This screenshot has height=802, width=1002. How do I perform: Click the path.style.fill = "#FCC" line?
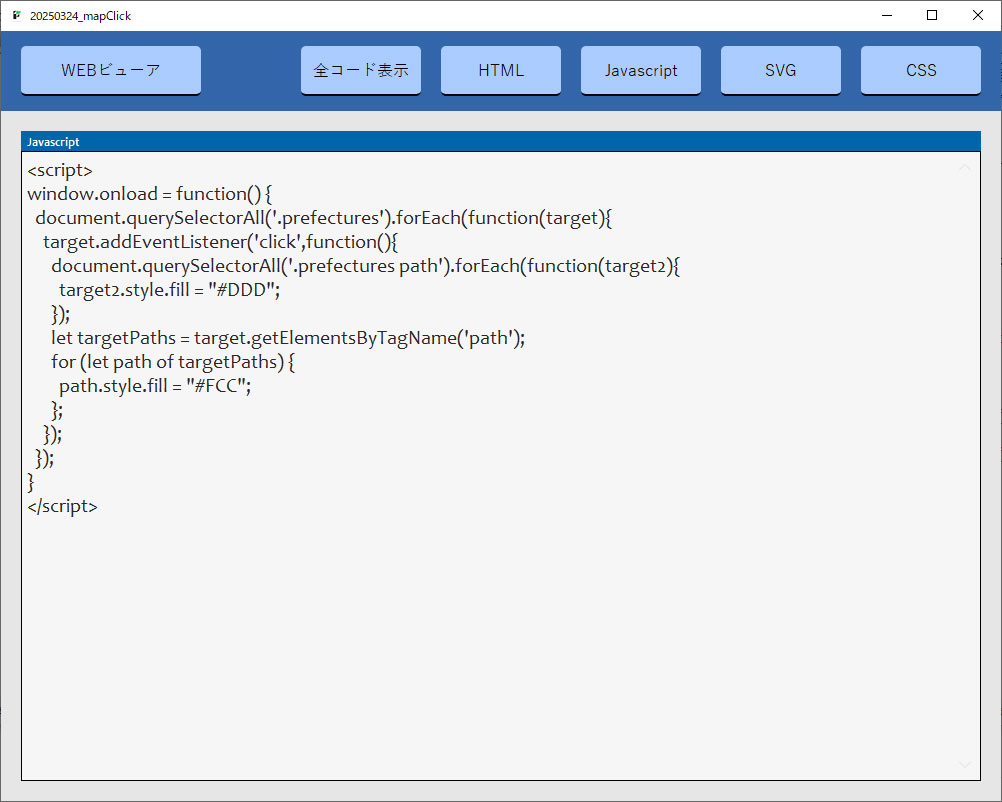155,386
